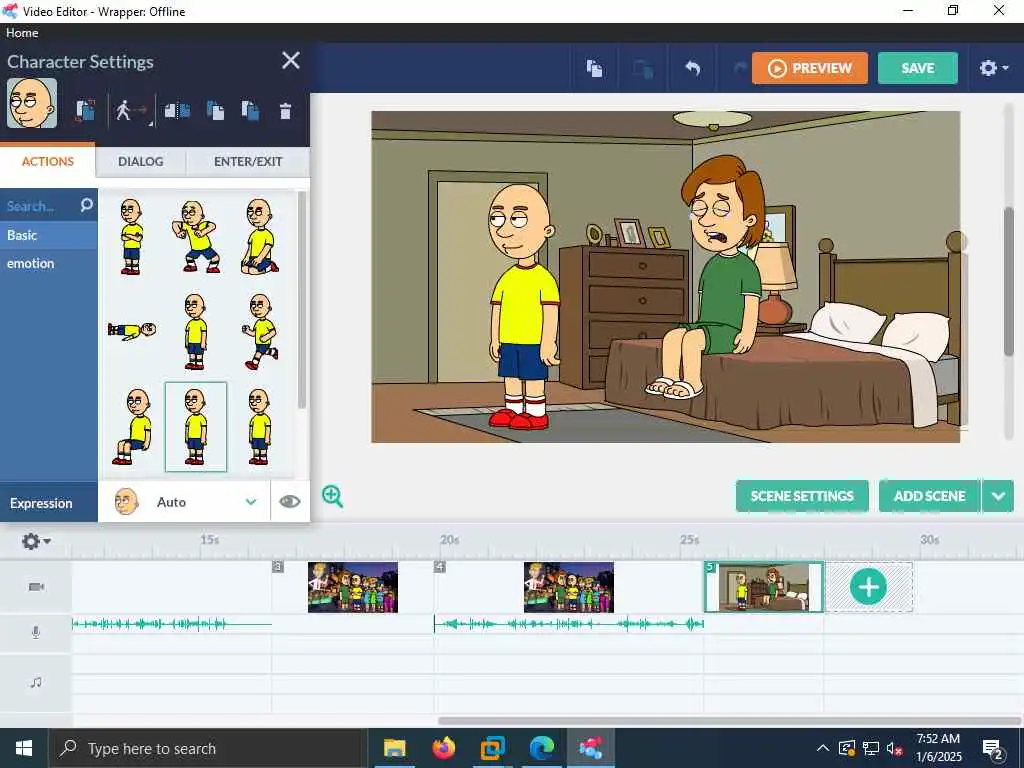Send the character backward one layer

coord(250,110)
